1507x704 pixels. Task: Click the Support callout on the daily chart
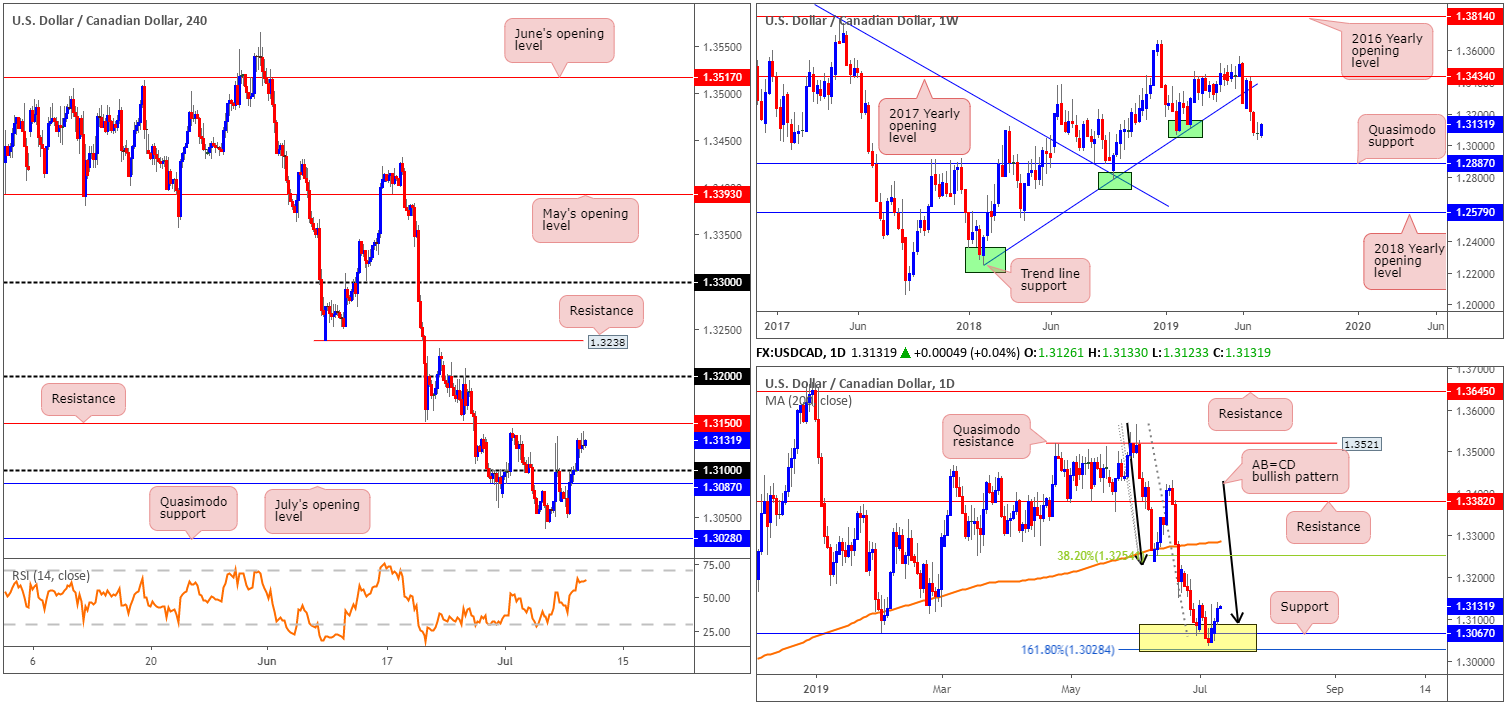[x=1305, y=607]
